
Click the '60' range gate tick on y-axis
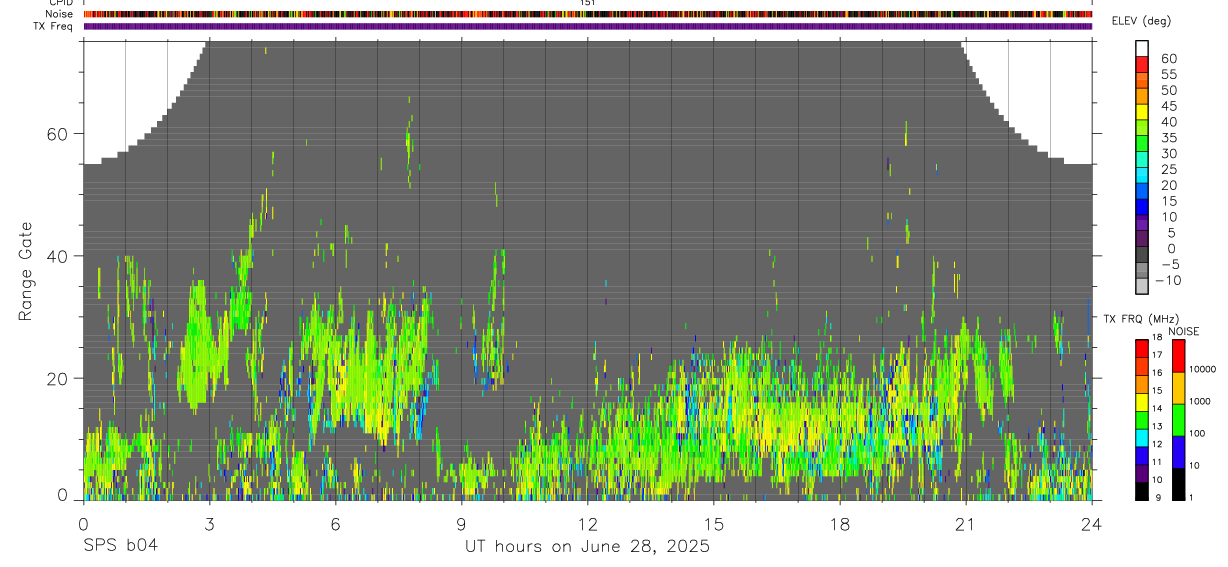(x=58, y=134)
